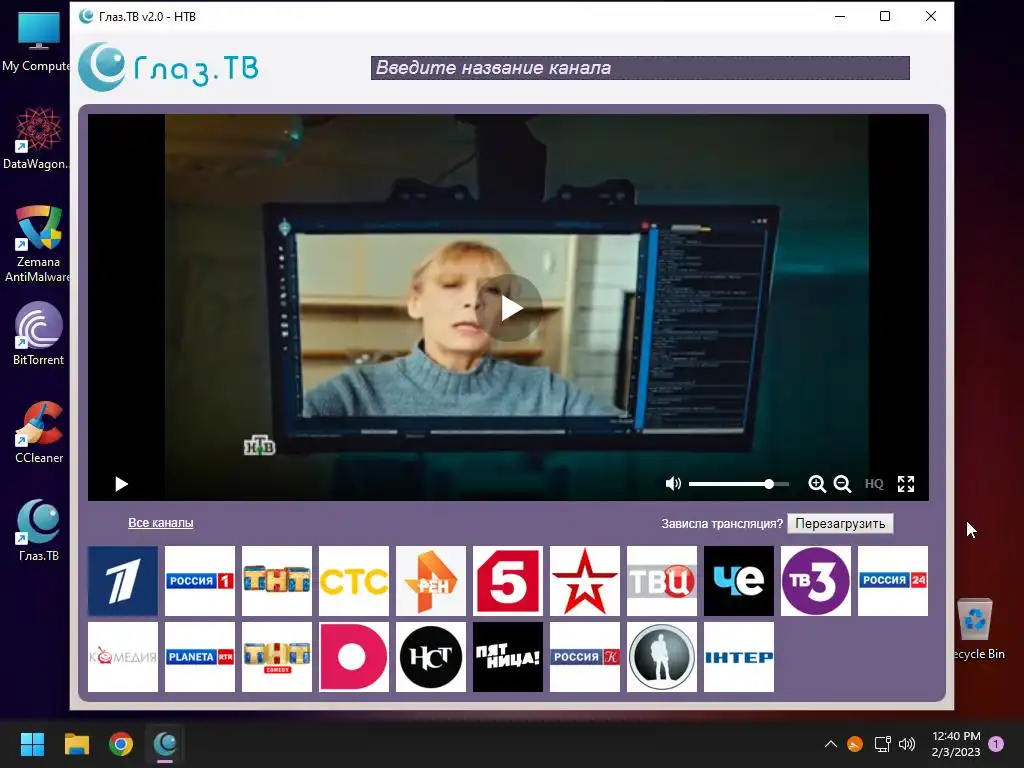This screenshot has height=768, width=1024.
Task: Select the НСТ channel tile
Action: click(x=431, y=656)
